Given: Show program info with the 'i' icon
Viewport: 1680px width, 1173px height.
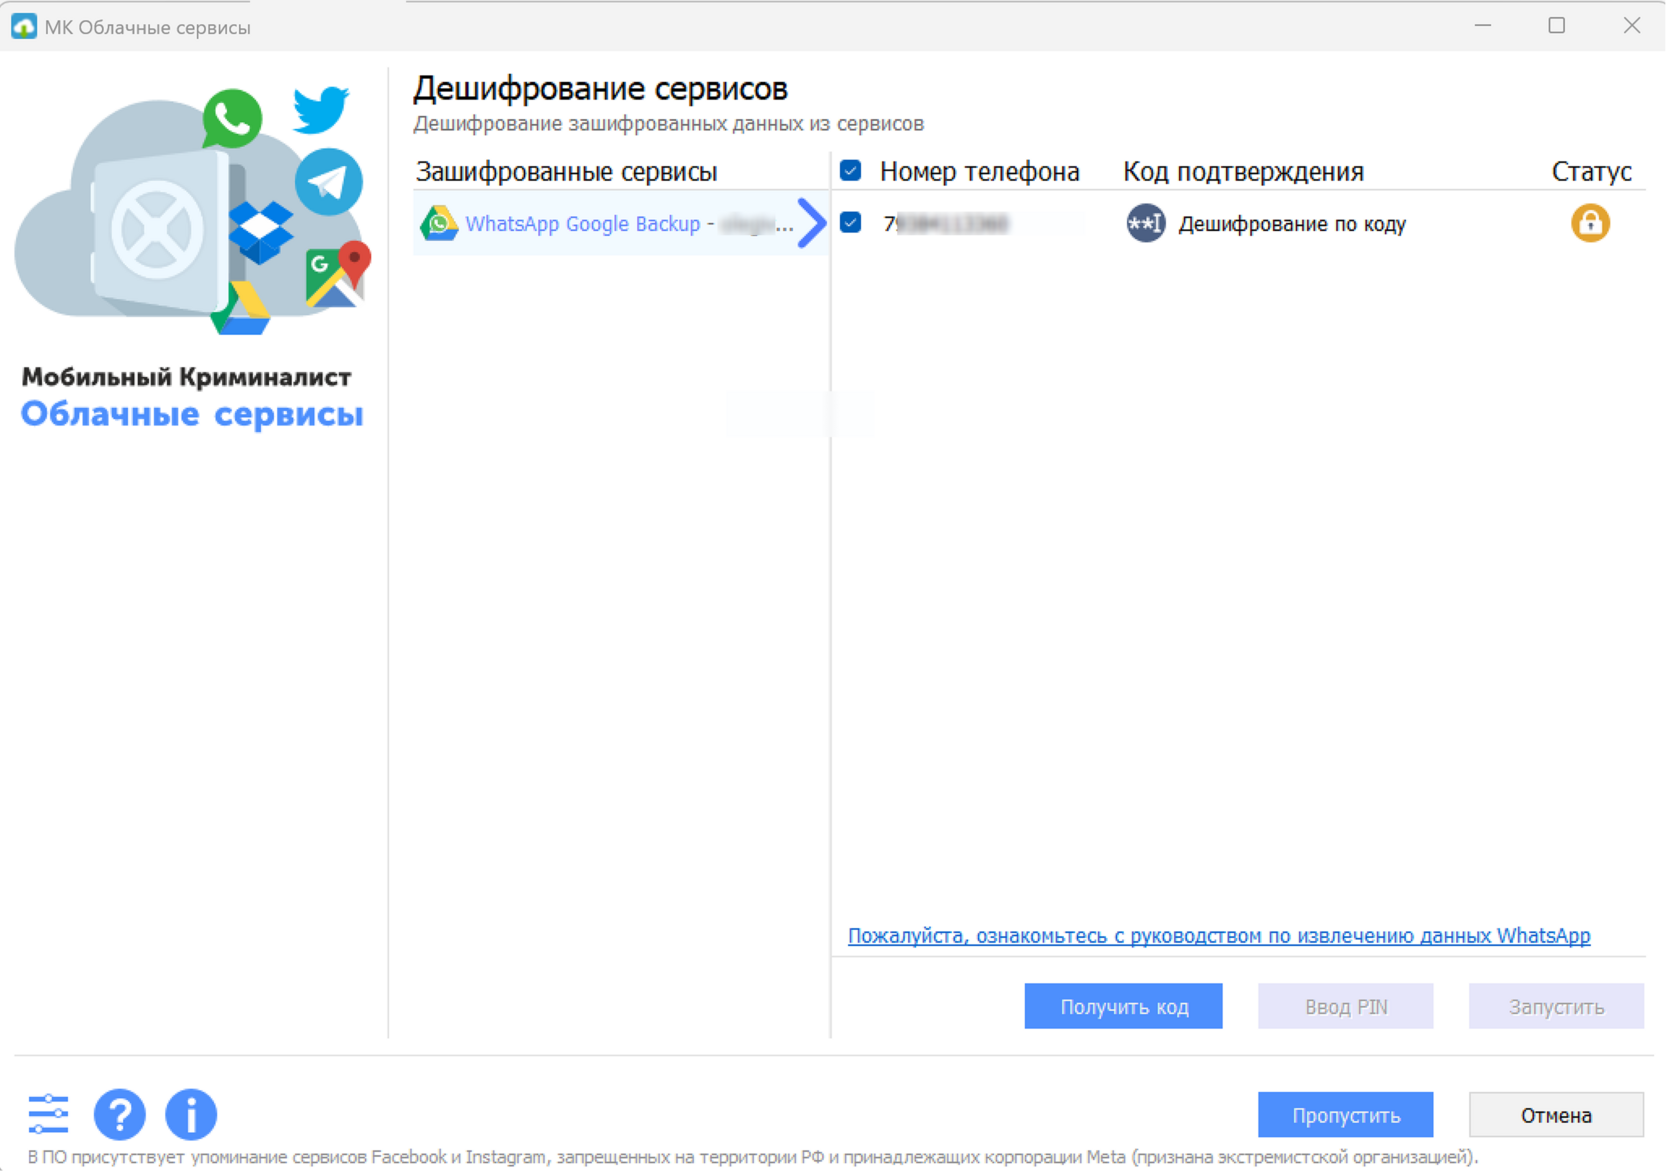Looking at the screenshot, I should tap(191, 1114).
